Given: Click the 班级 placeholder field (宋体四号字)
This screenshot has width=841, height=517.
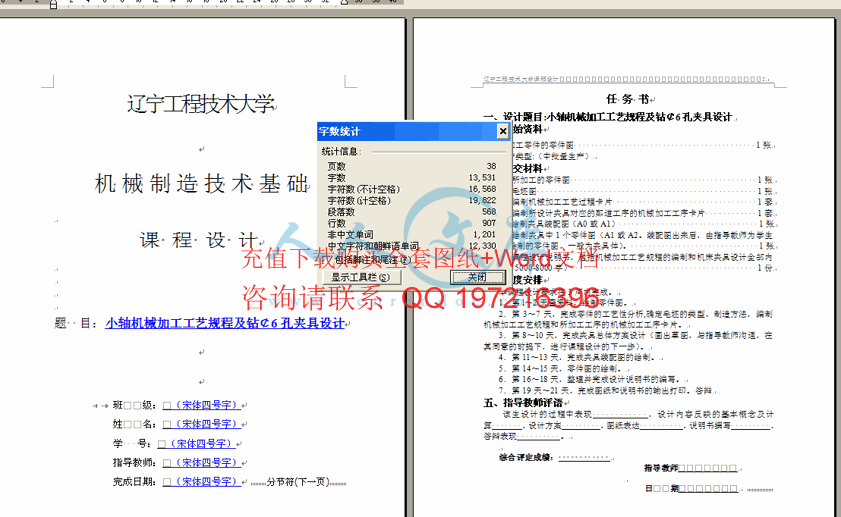Looking at the screenshot, I should coord(201,405).
